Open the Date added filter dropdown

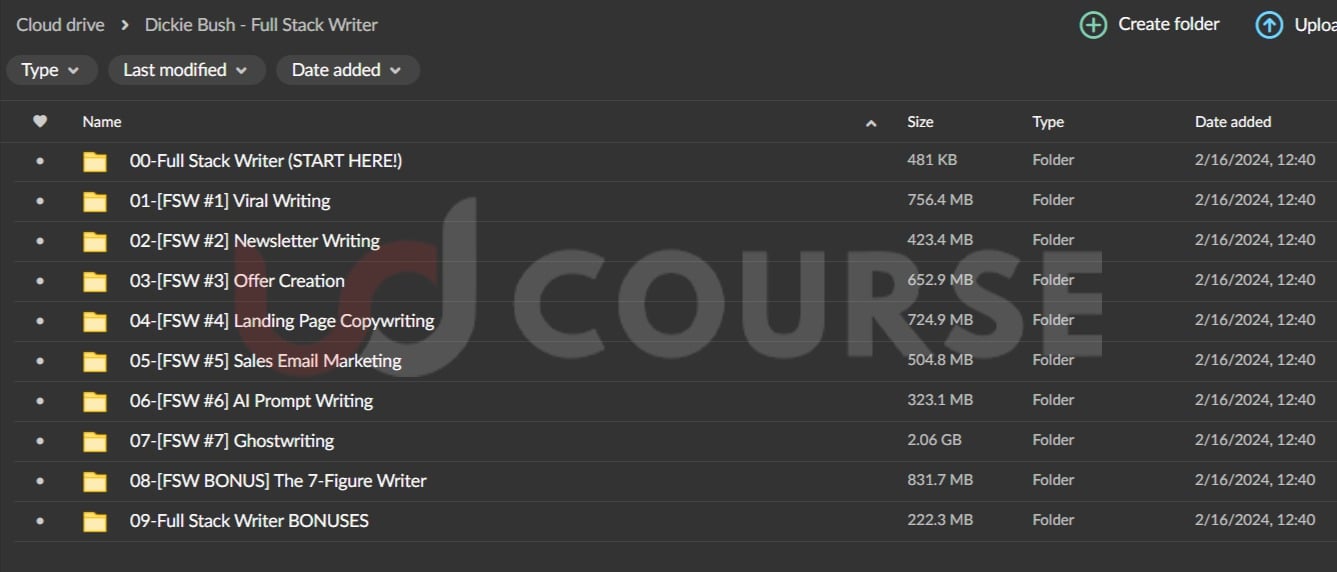coord(347,70)
